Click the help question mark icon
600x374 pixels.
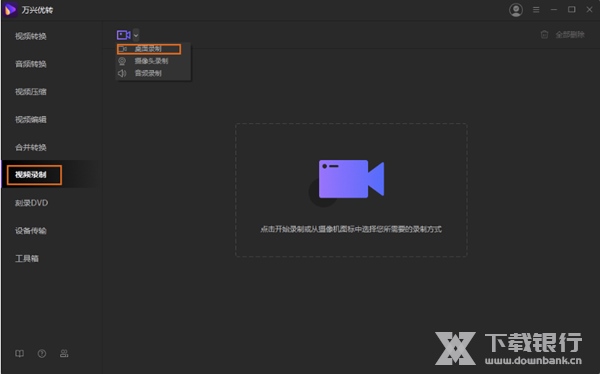(42, 353)
